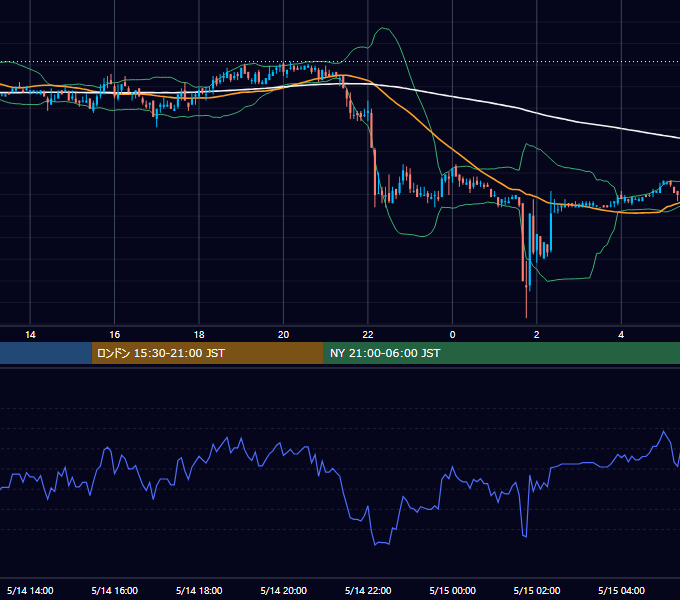Image resolution: width=680 pixels, height=600 pixels.
Task: Click the 5/14 22:00 indicator time label
Action: 368,590
